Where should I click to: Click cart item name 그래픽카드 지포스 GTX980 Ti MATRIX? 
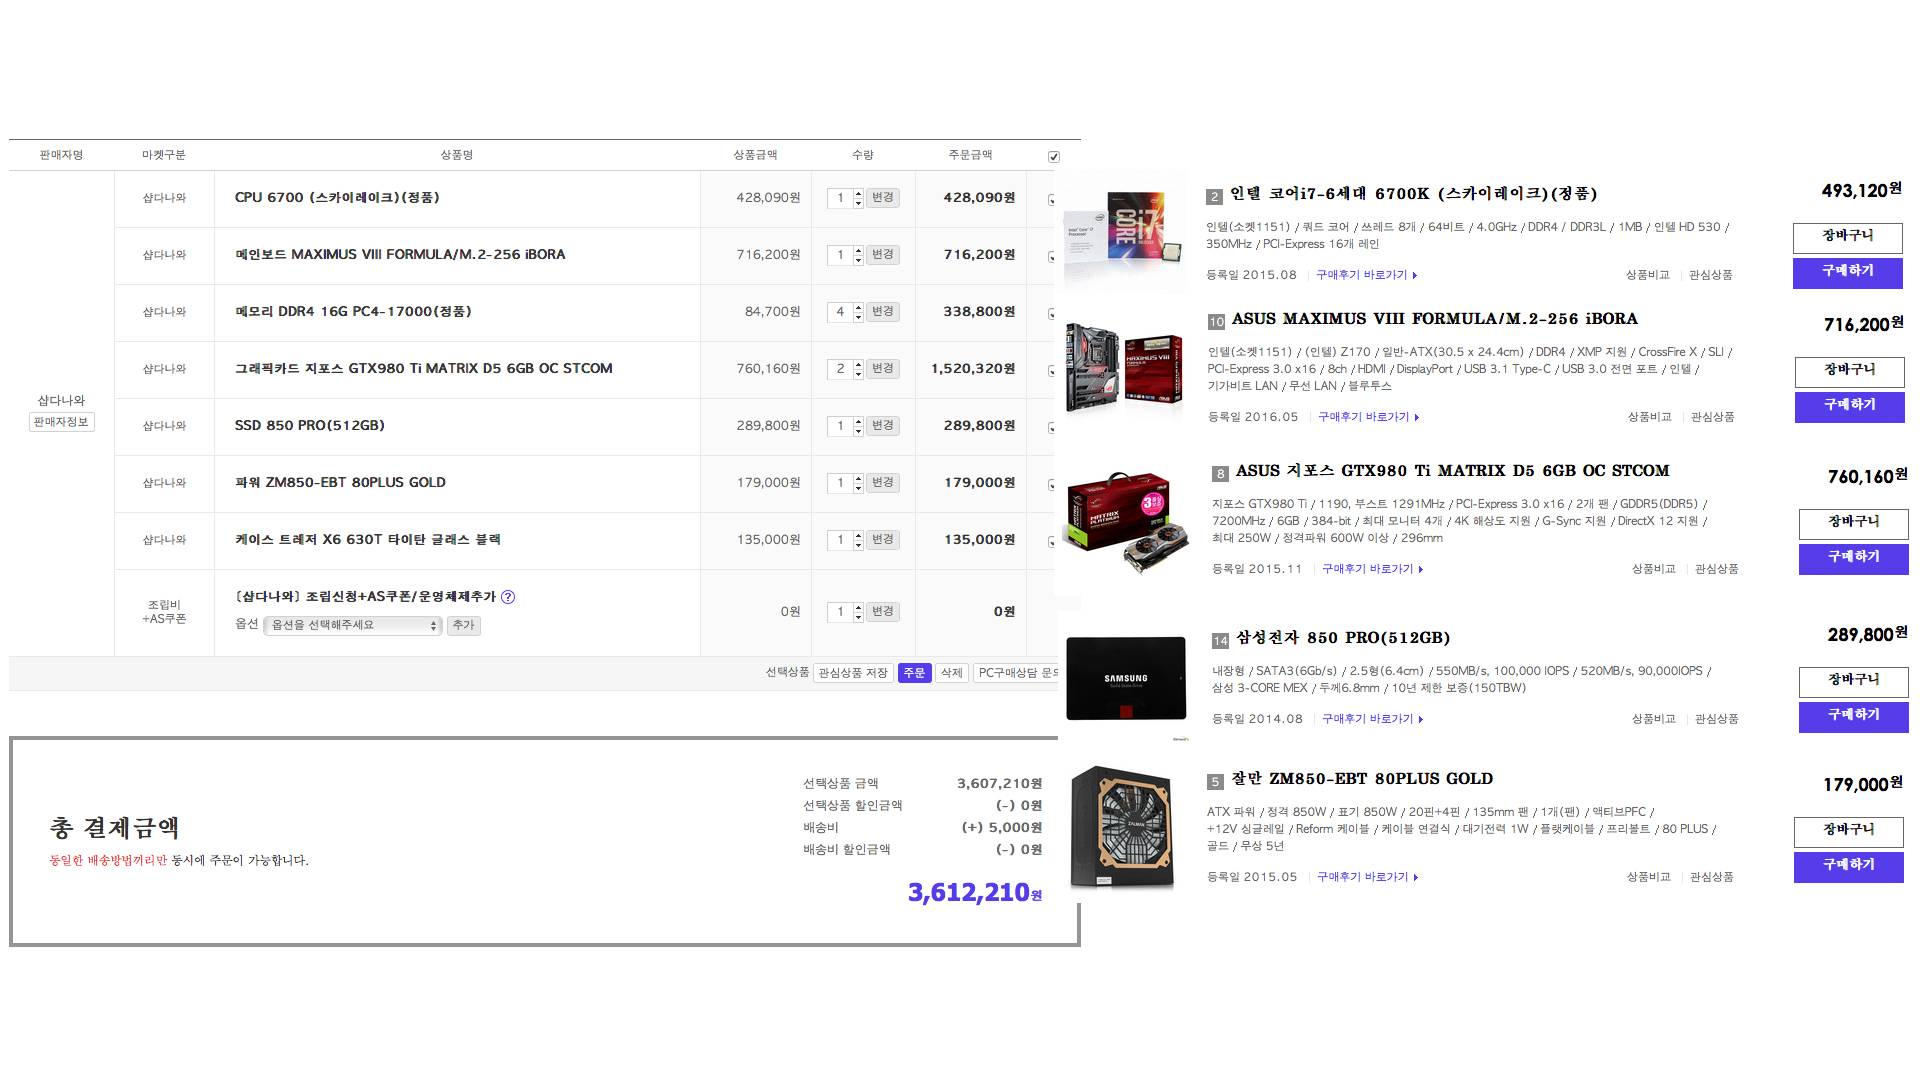(x=424, y=369)
